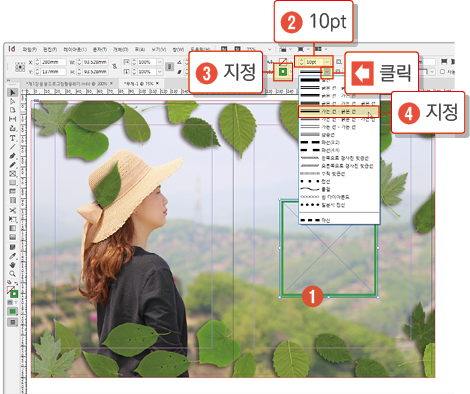Choose 삼중선 triple line stroke type

339,135
